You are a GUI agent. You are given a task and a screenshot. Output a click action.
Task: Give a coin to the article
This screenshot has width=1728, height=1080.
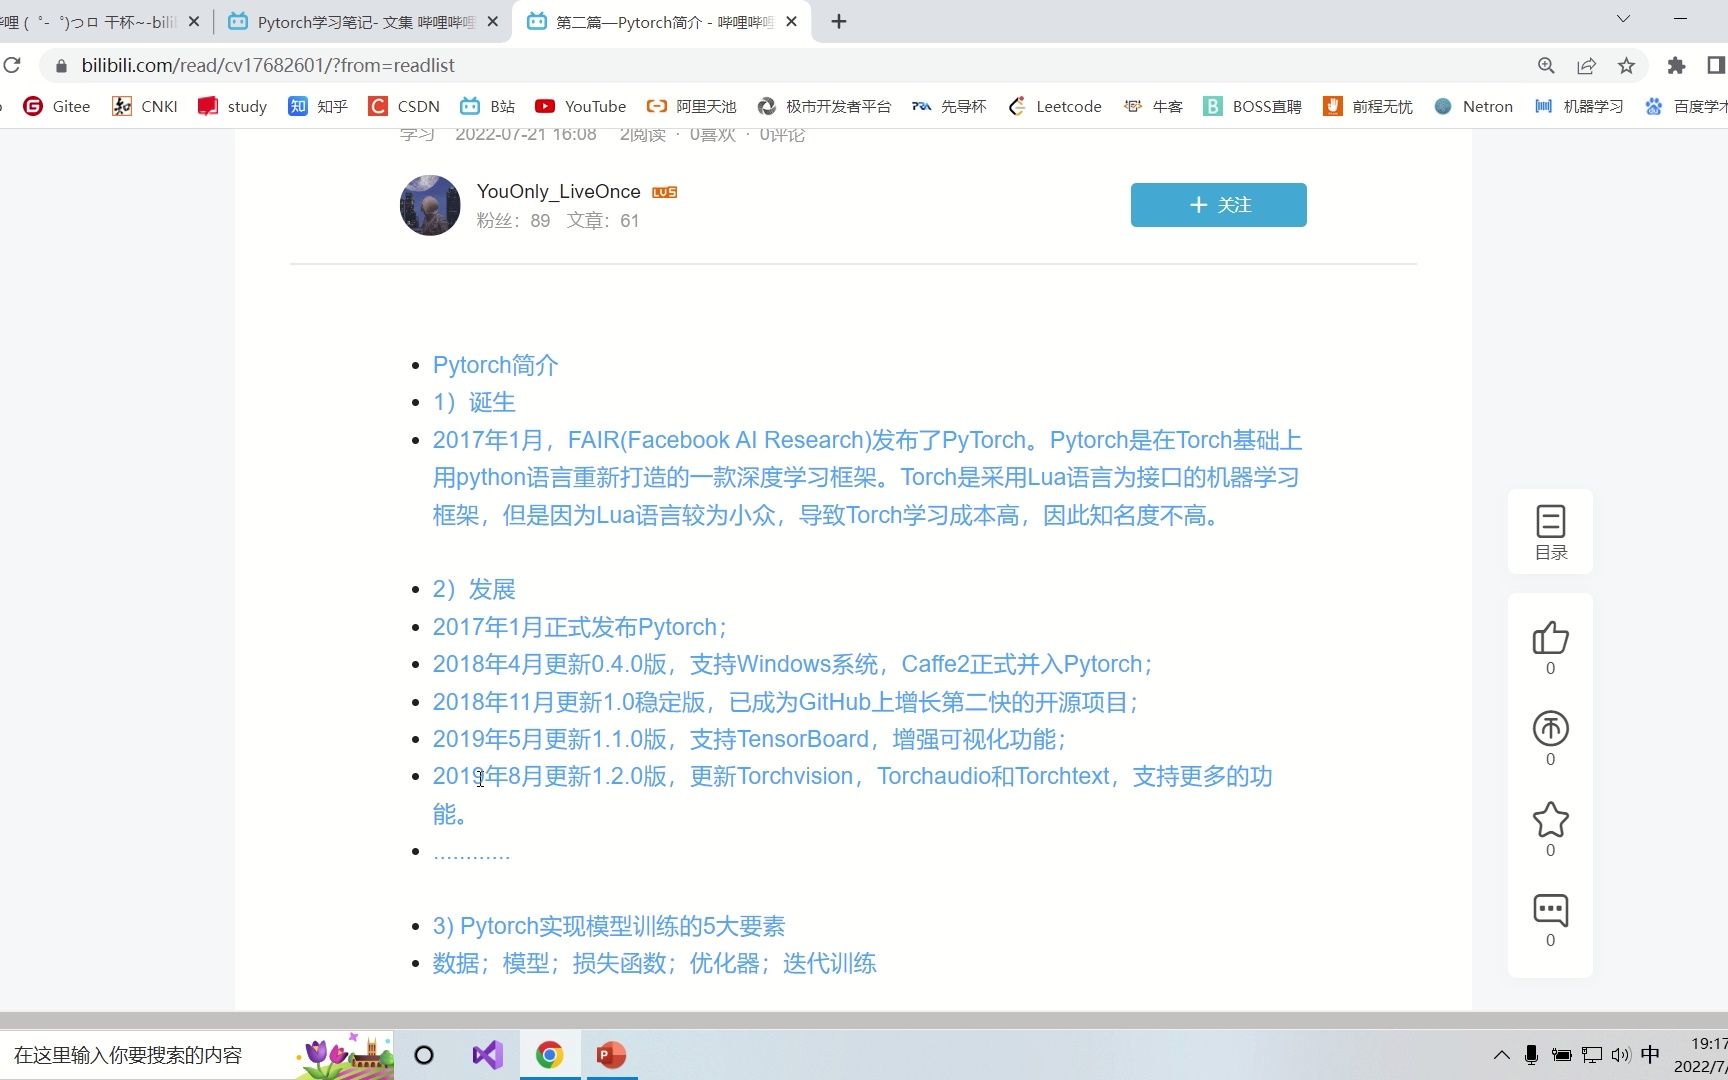click(1550, 729)
